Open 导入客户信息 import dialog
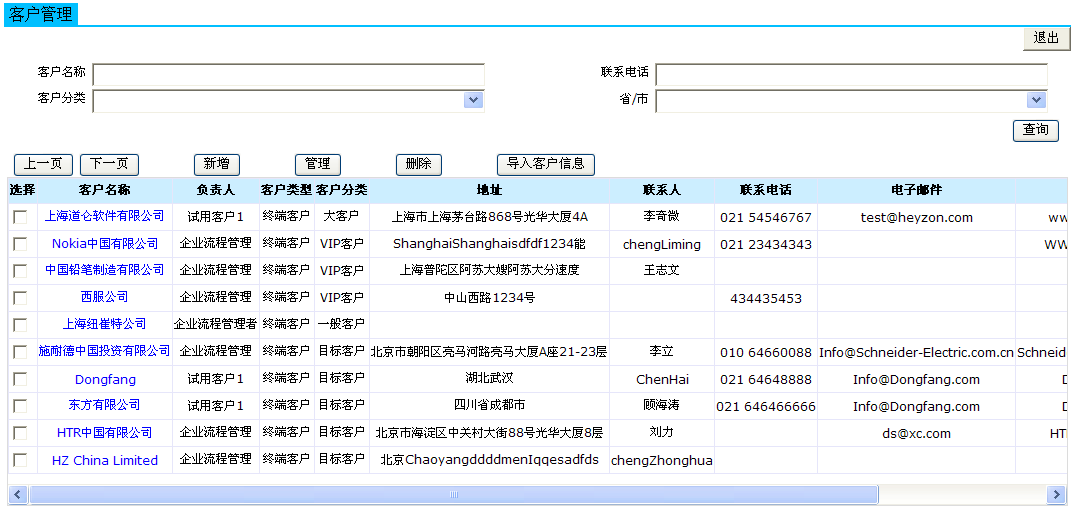Viewport: 1074px width, 509px height. tap(545, 165)
